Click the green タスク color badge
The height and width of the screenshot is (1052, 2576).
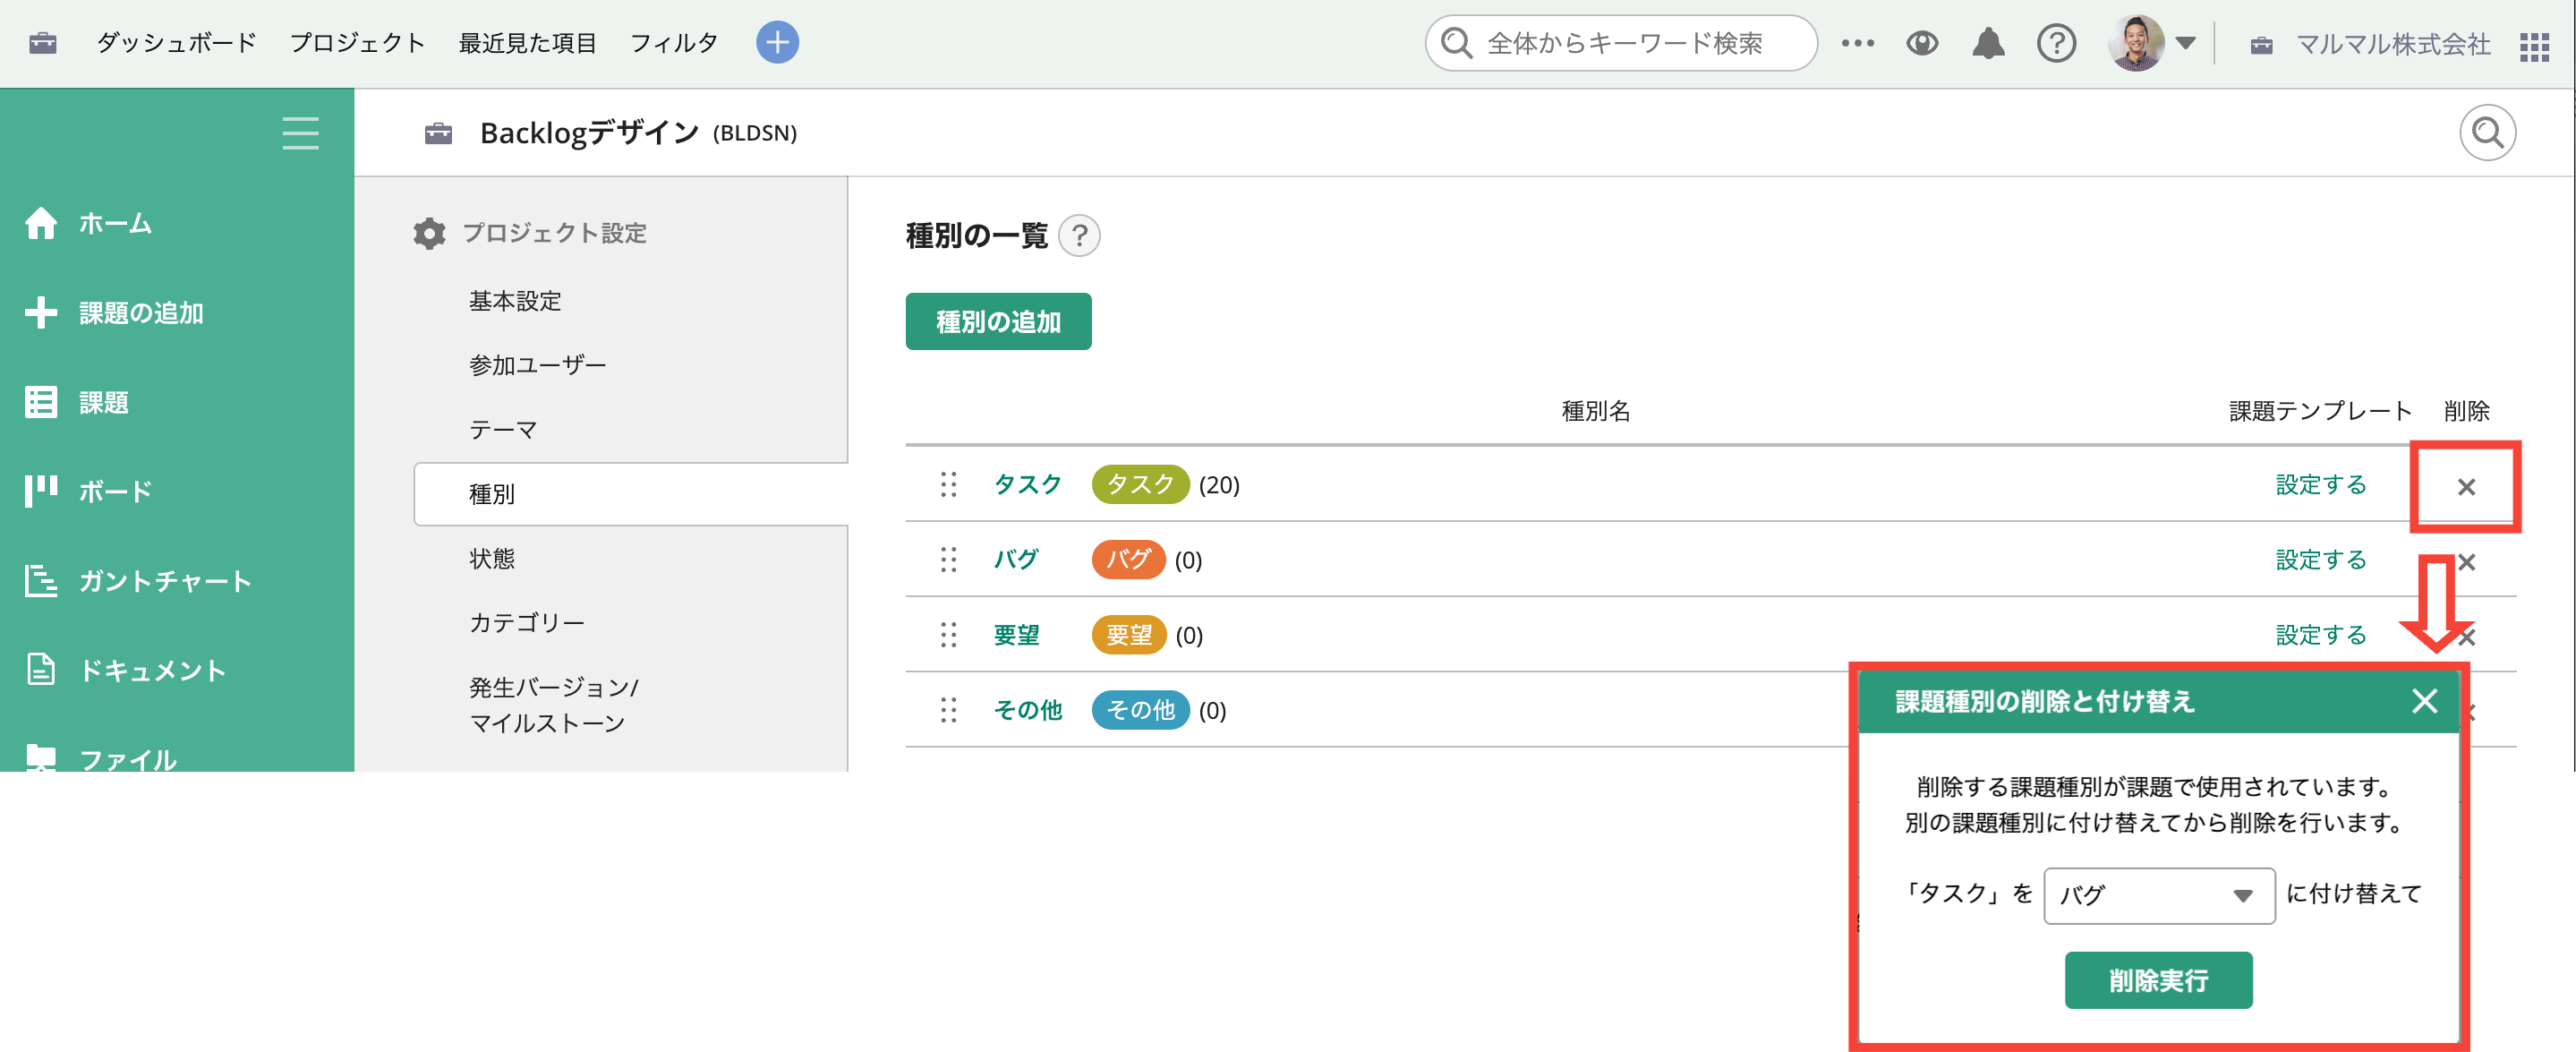(x=1140, y=485)
